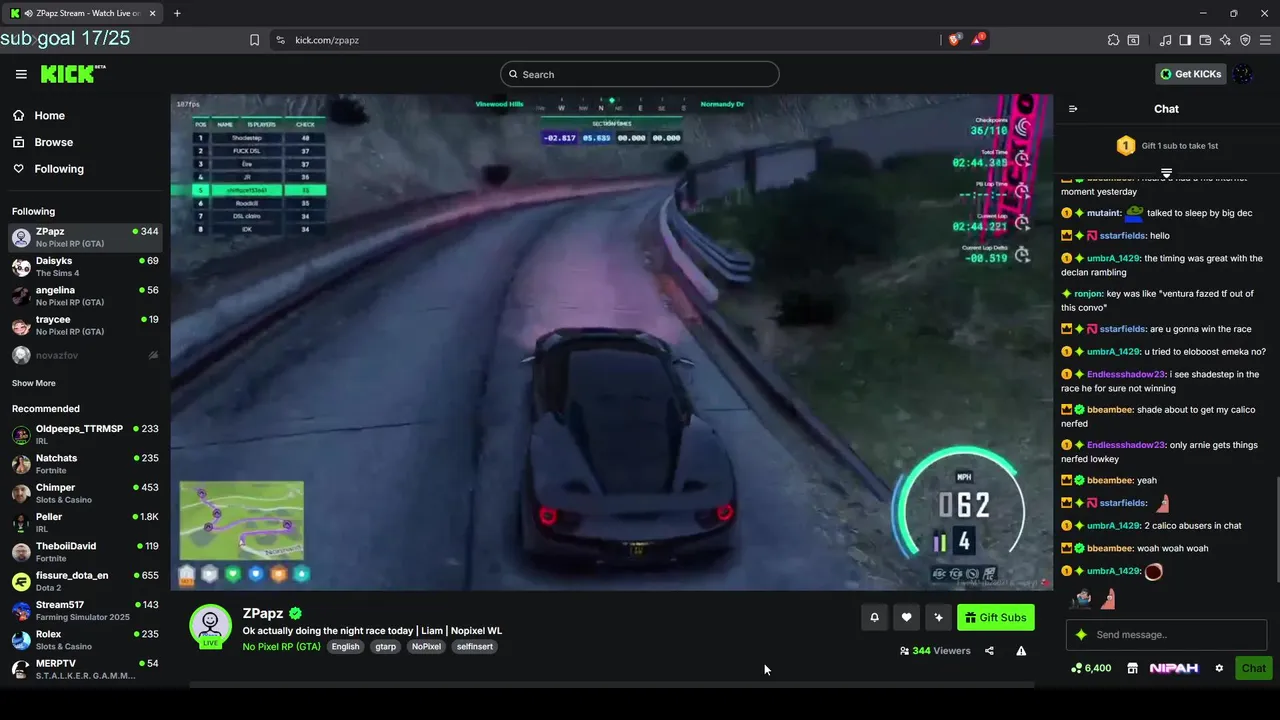Viewport: 1280px width, 720px height.
Task: Click the gtarp tag
Action: tap(385, 646)
